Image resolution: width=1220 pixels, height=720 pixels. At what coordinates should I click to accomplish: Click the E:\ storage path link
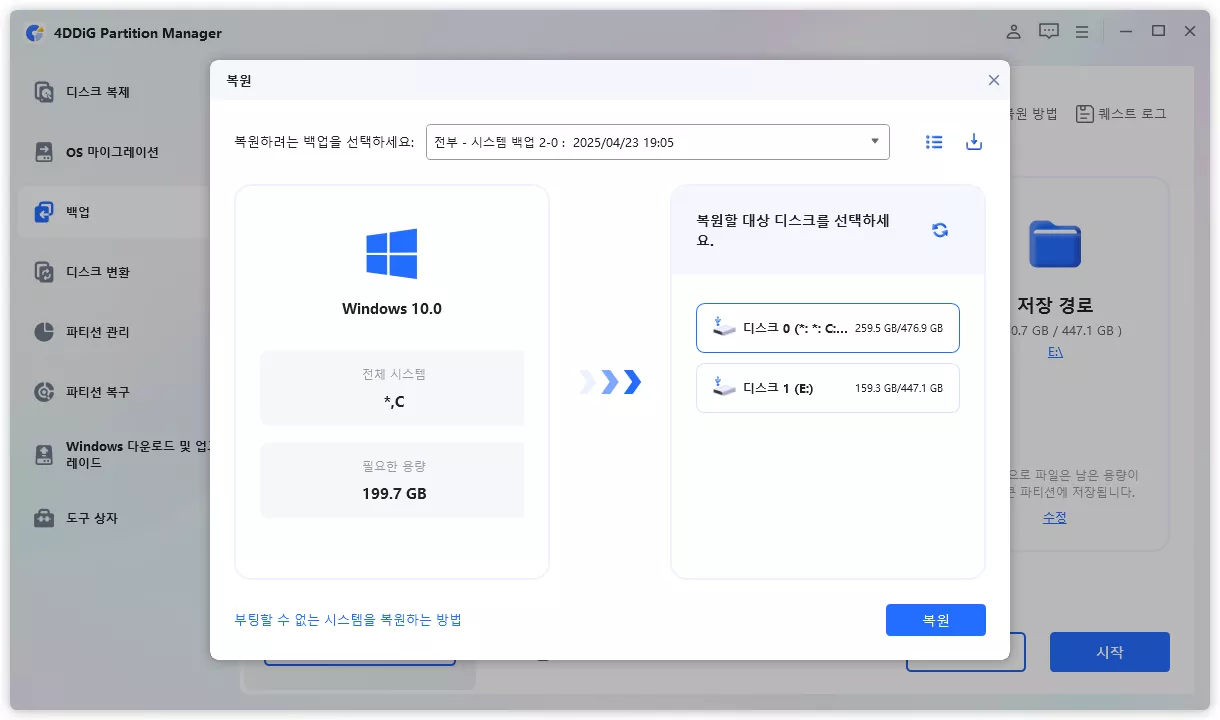coord(1055,352)
